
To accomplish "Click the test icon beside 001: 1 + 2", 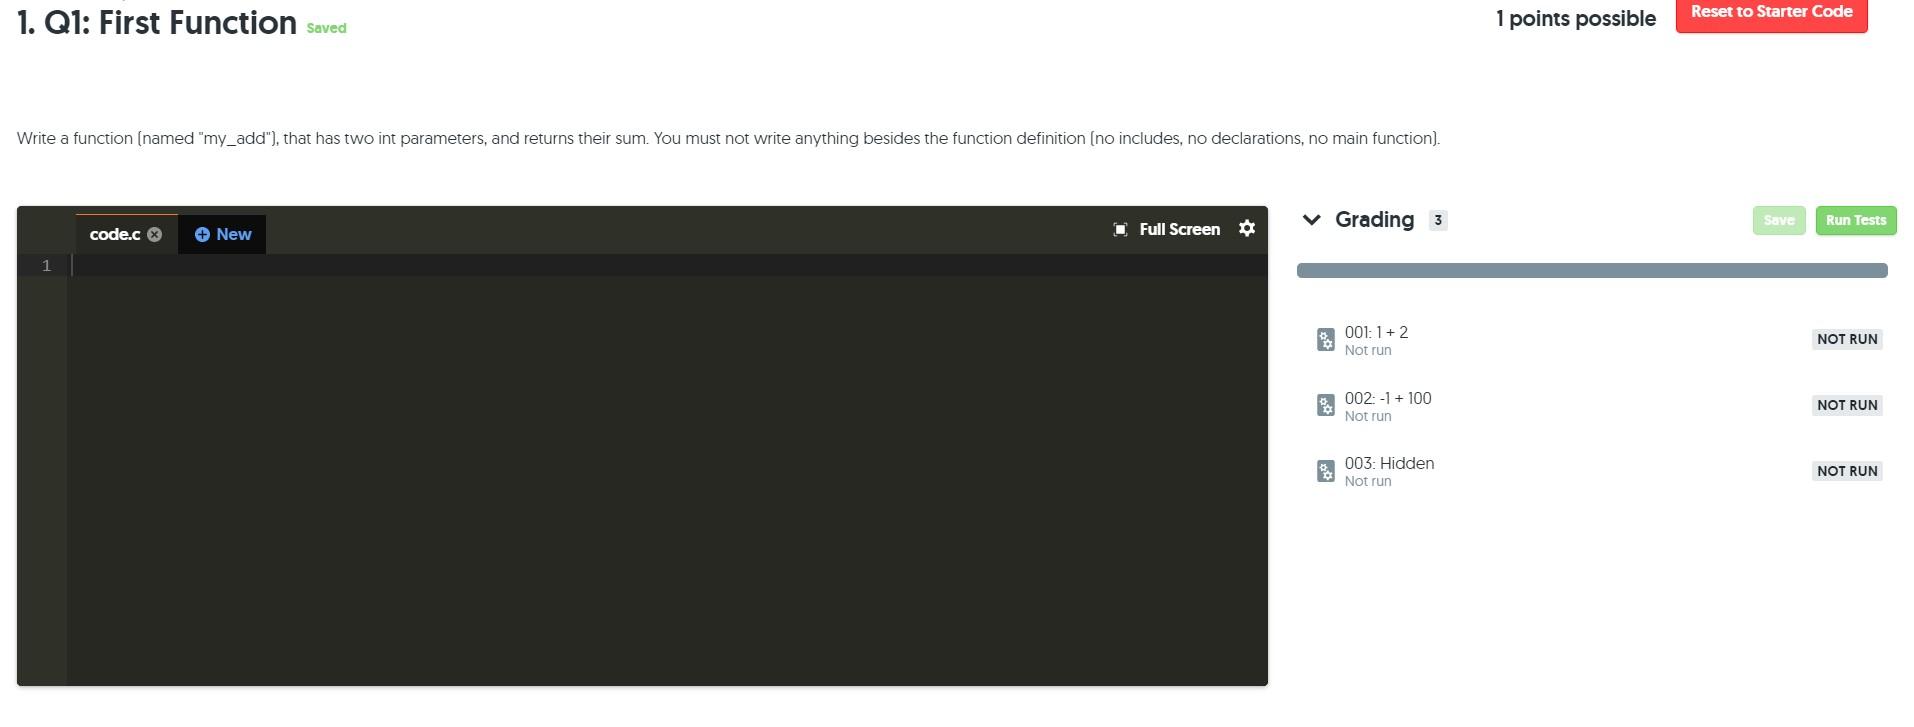I will click(x=1326, y=340).
